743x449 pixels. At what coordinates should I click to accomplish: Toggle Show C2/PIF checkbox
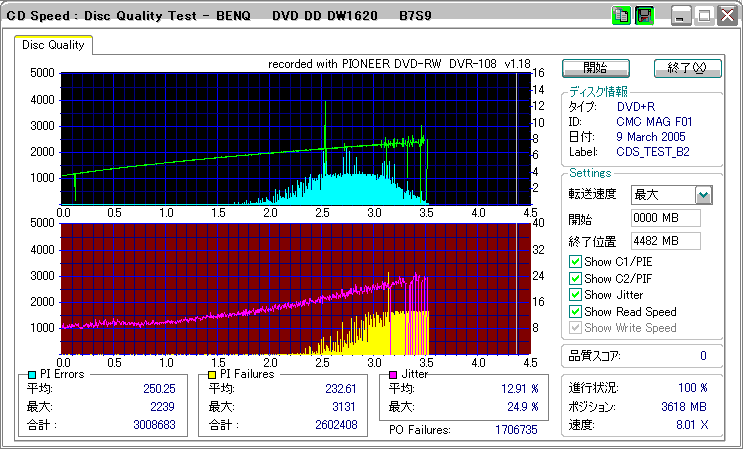coord(575,278)
